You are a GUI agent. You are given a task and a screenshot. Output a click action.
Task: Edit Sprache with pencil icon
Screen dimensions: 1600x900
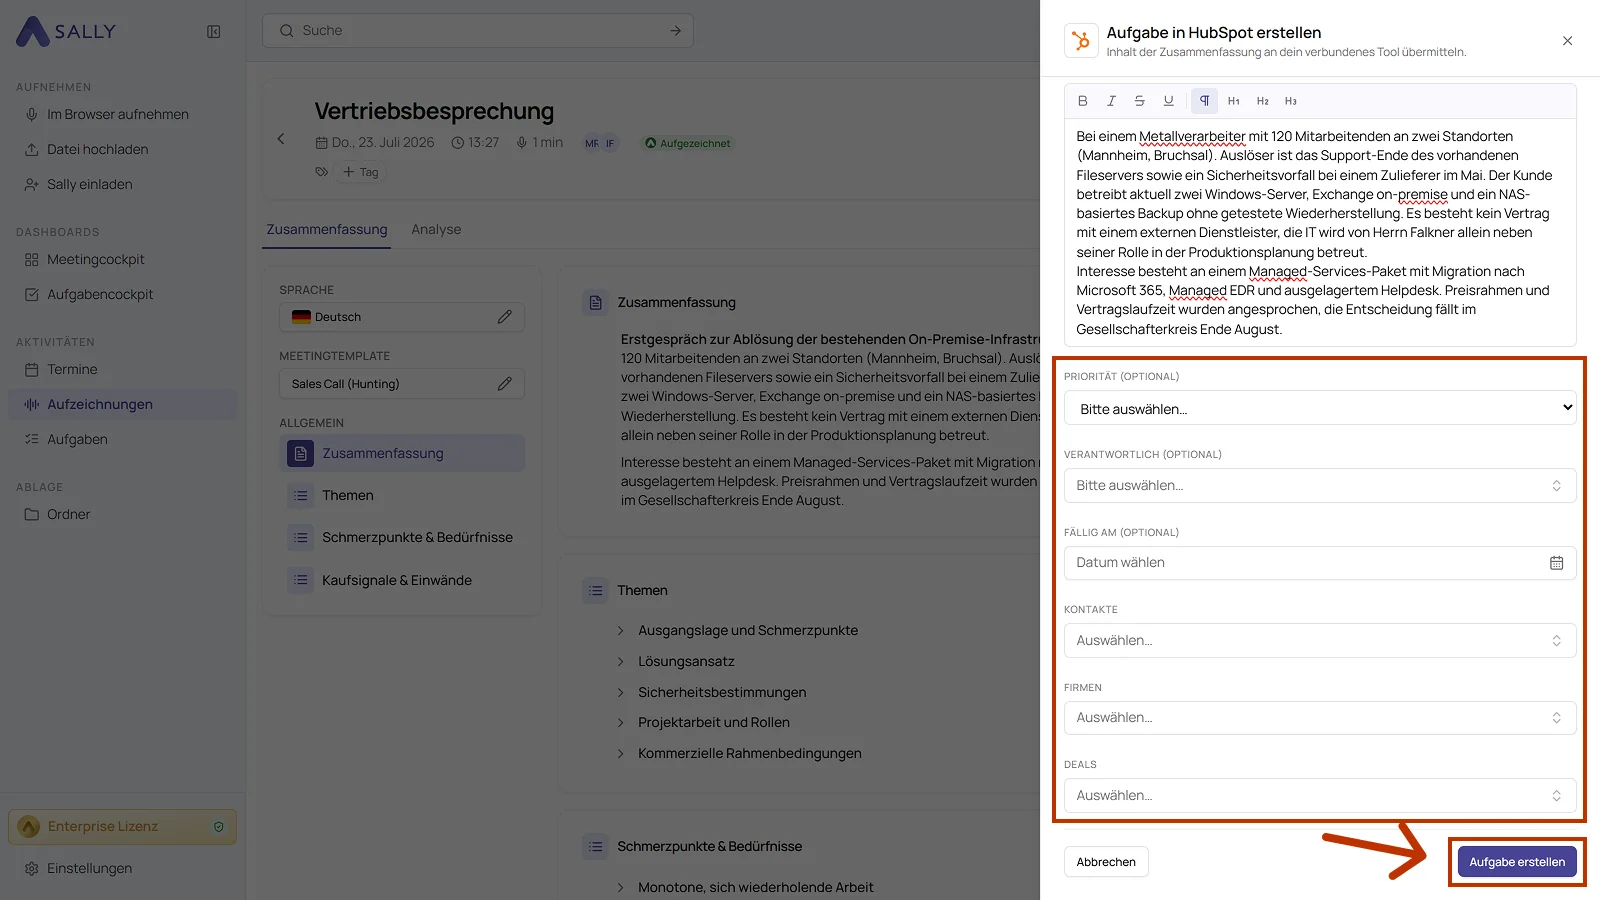[x=505, y=317]
